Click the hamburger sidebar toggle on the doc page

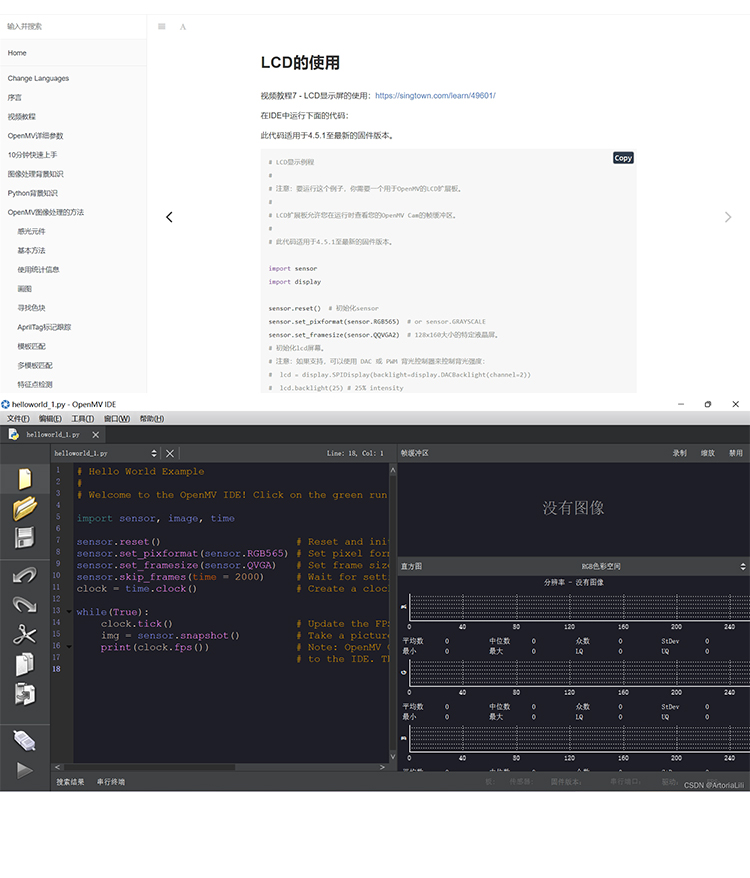click(x=162, y=26)
